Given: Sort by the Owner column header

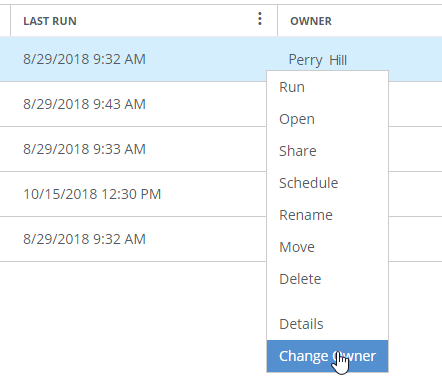Looking at the screenshot, I should [311, 21].
